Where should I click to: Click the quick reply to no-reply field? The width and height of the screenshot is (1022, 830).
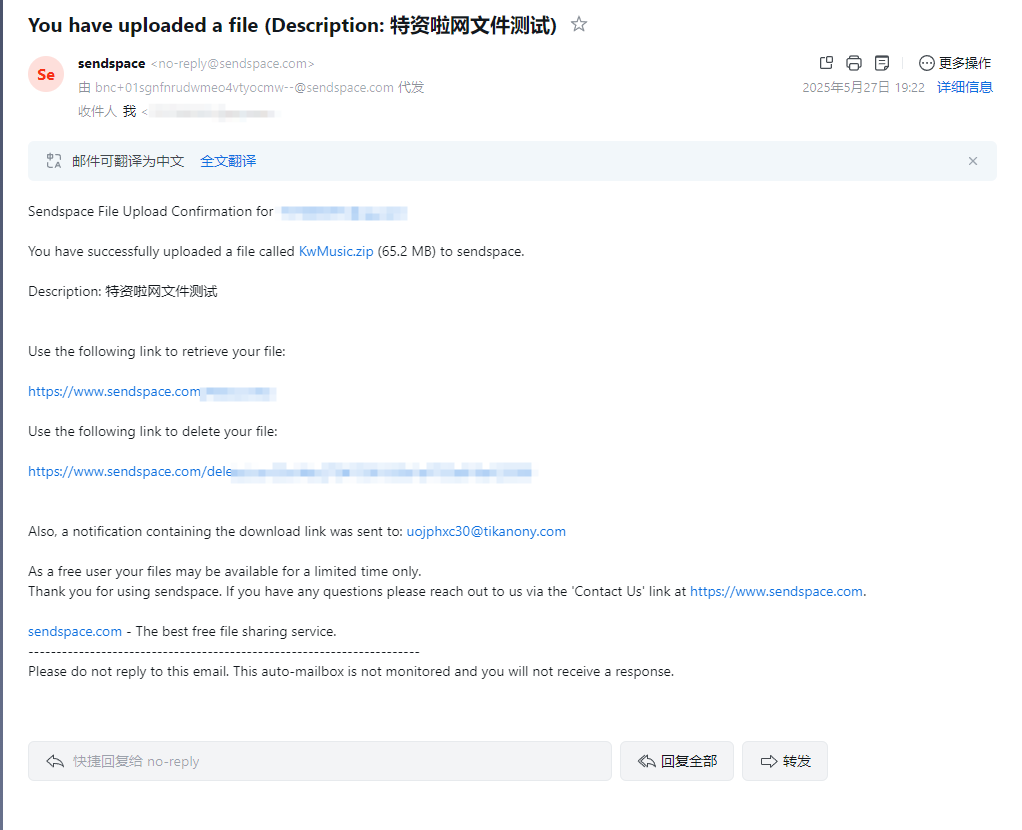pyautogui.click(x=319, y=761)
